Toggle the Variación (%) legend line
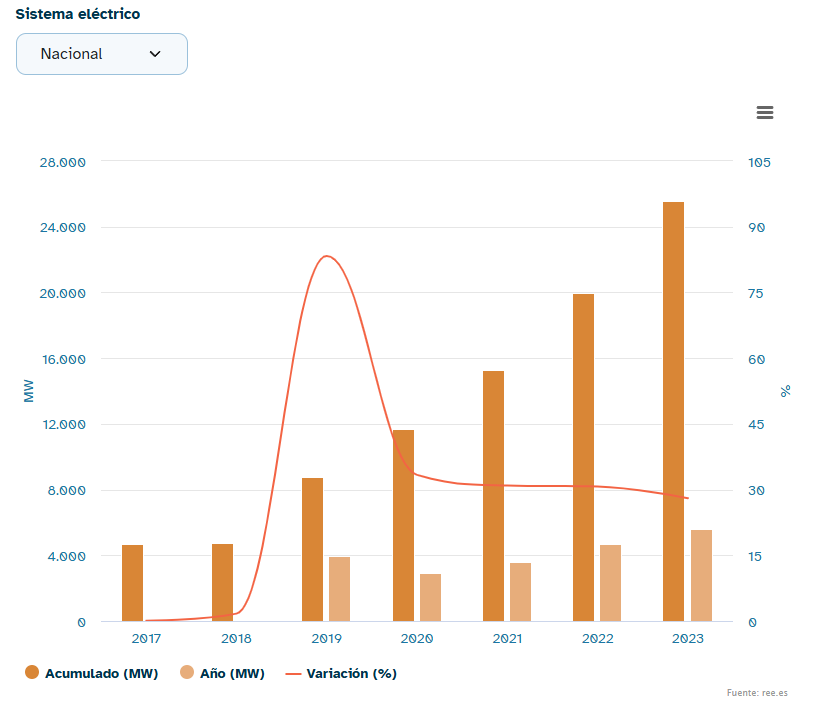This screenshot has width=815, height=712. click(x=341, y=673)
